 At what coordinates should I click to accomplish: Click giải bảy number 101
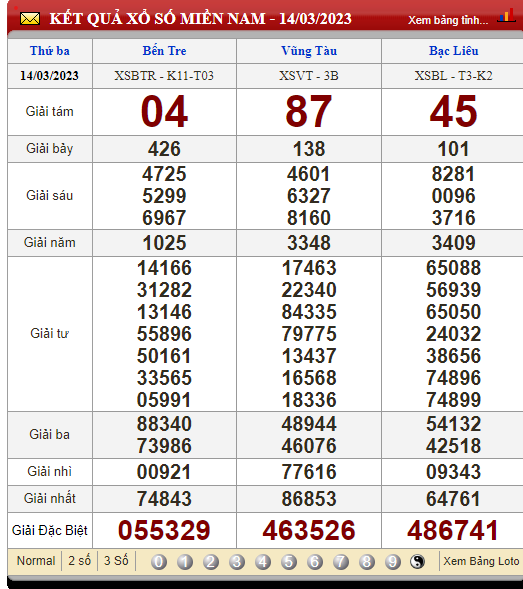453,149
